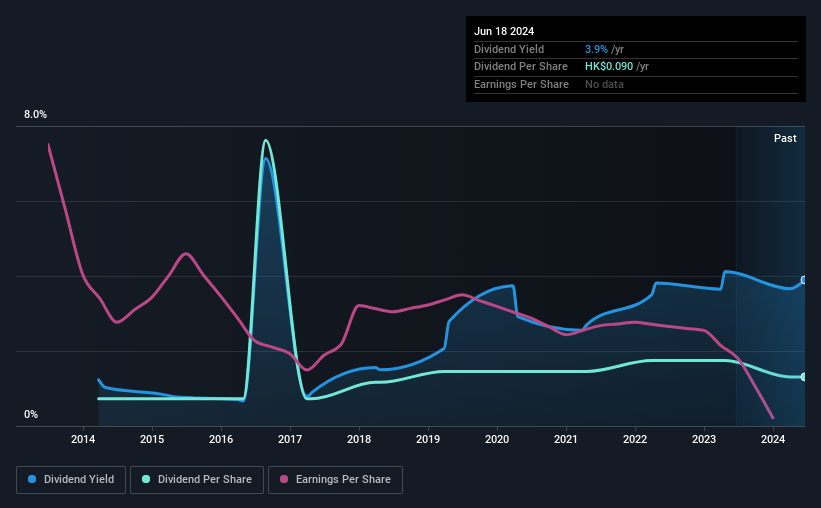Click the 2014 x-axis label

point(83,439)
